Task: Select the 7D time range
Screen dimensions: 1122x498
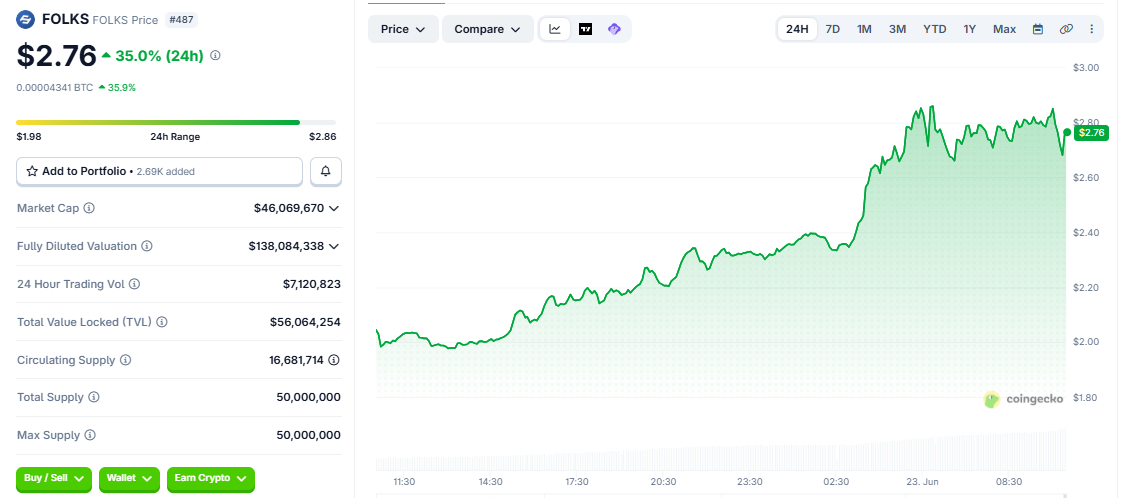Action: 833,29
